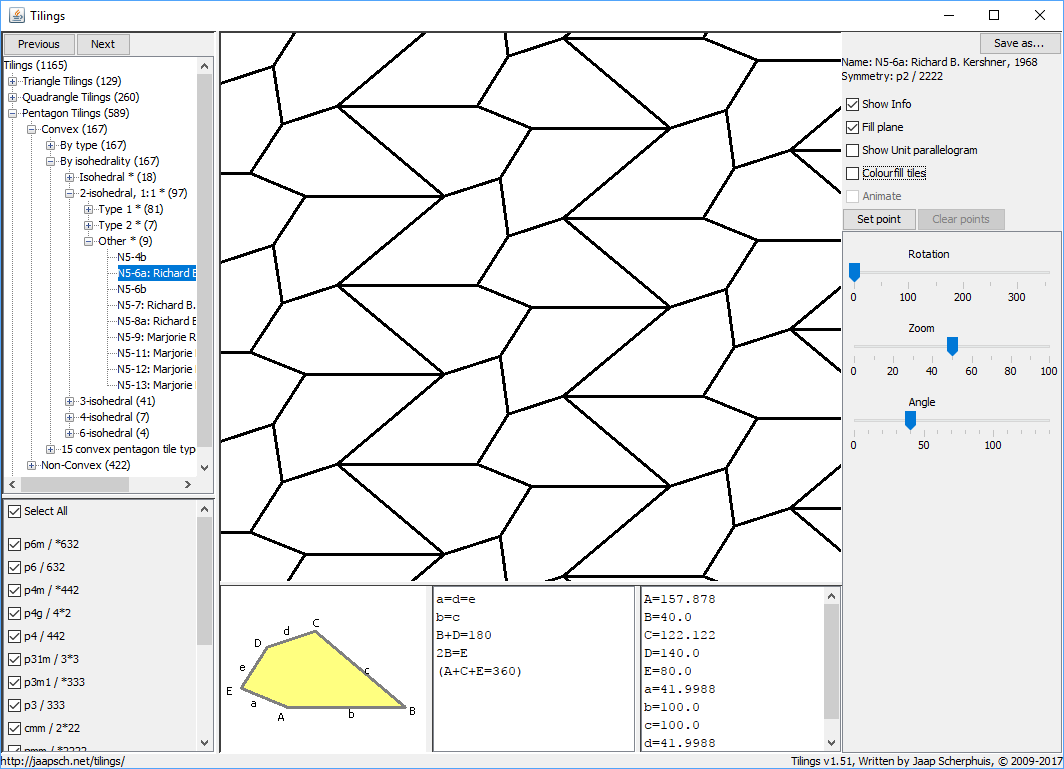The width and height of the screenshot is (1064, 769).
Task: Uncheck the p4g / 4*2 symmetry filter
Action: (x=14, y=614)
